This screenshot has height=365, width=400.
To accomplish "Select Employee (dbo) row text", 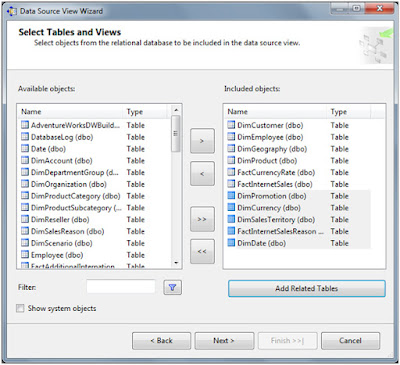I will pyautogui.click(x=57, y=255).
